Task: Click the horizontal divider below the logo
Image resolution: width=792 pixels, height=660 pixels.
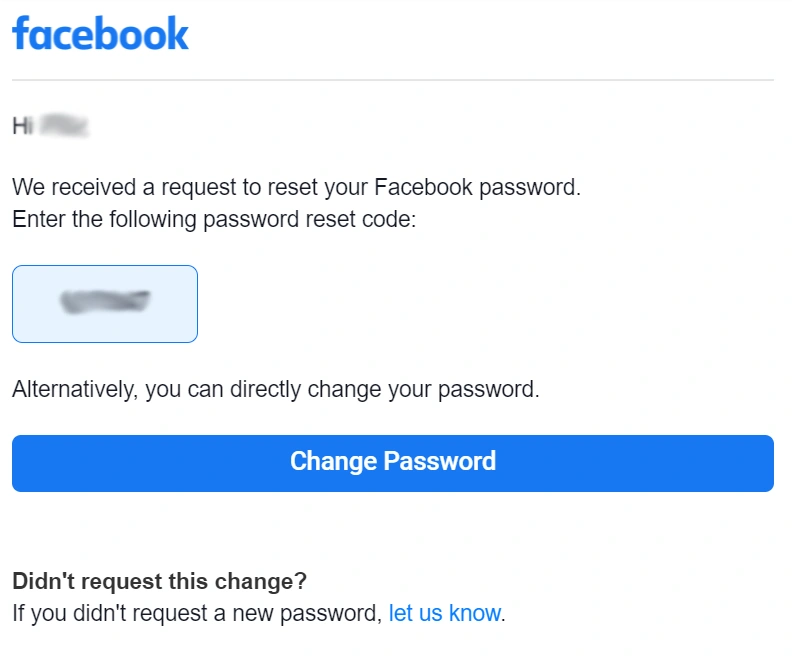Action: point(393,80)
